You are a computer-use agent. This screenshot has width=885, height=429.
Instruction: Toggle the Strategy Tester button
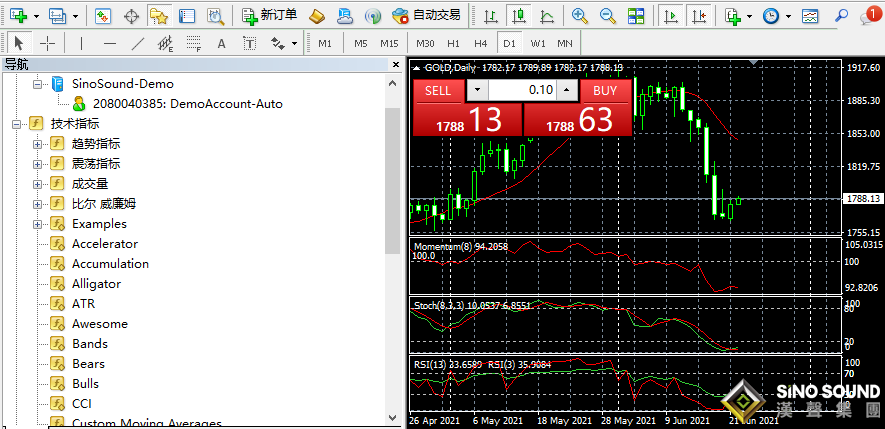(x=215, y=16)
